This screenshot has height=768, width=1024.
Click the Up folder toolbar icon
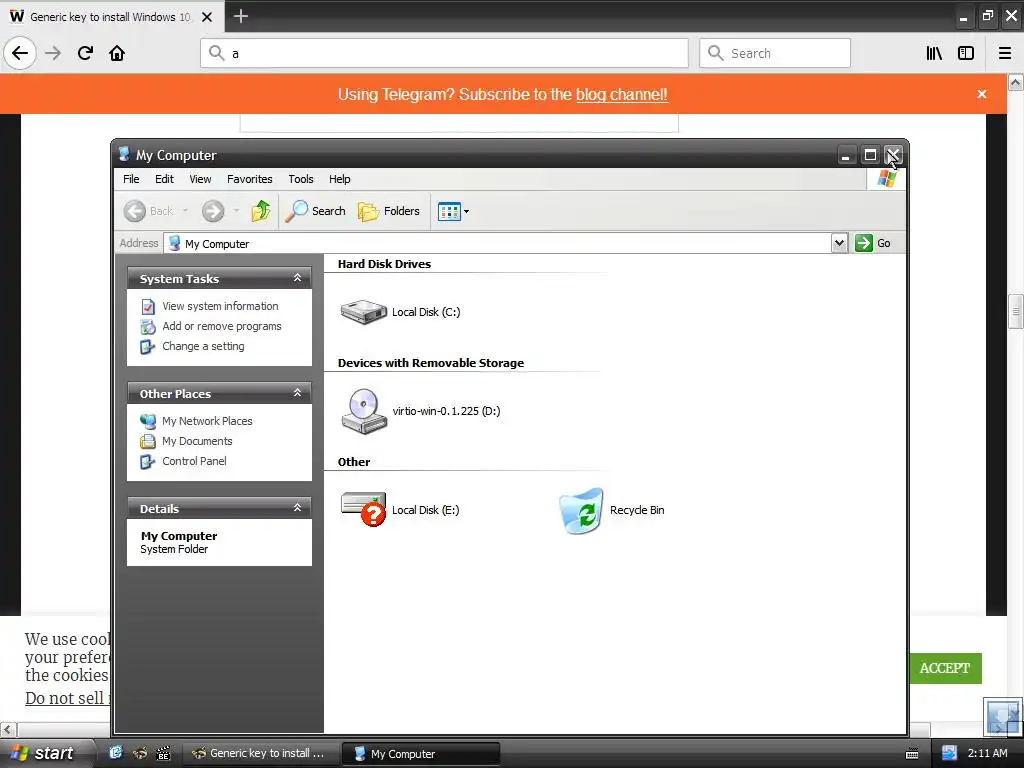pyautogui.click(x=261, y=211)
